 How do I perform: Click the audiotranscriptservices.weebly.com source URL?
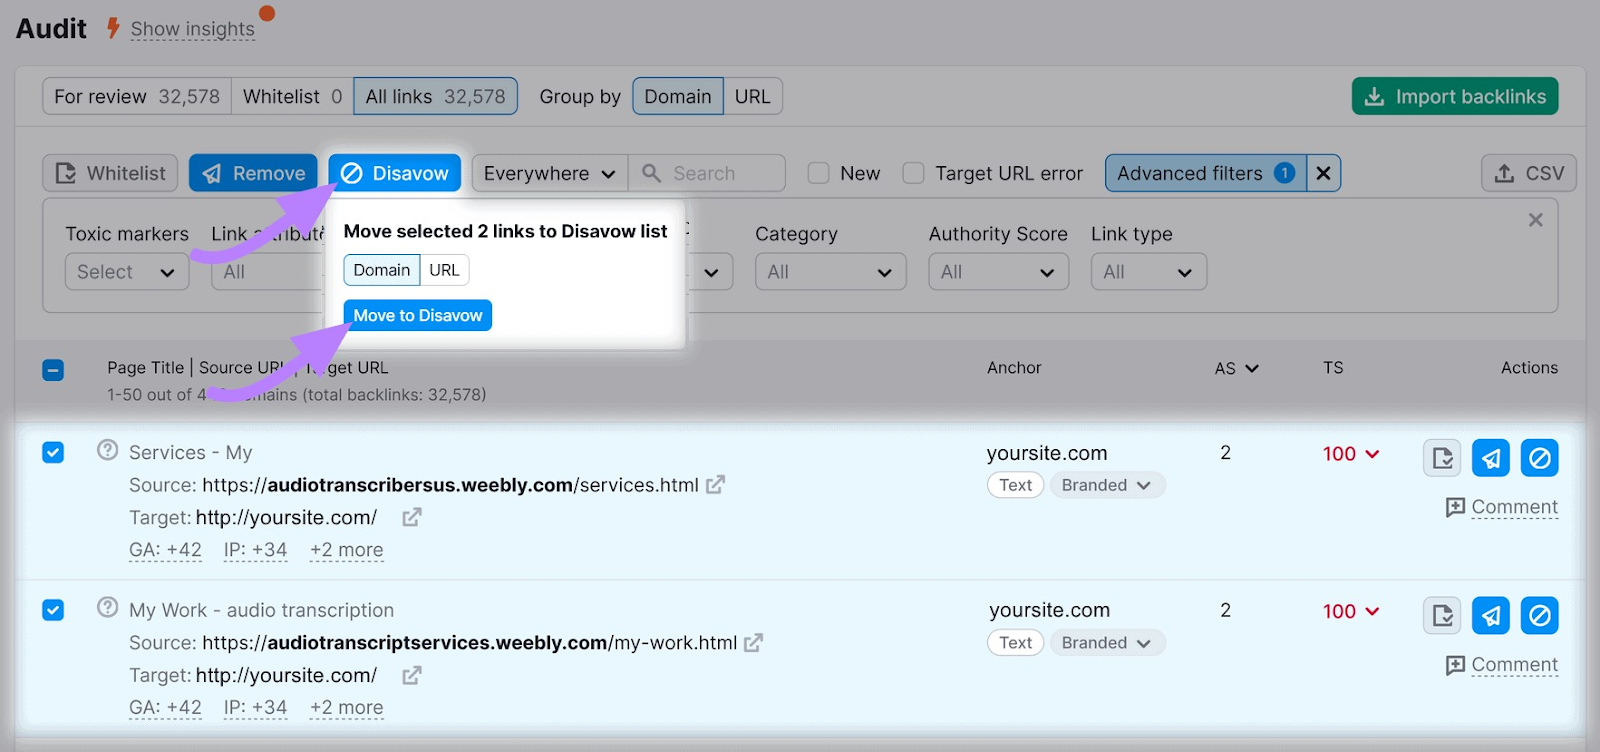[x=470, y=643]
